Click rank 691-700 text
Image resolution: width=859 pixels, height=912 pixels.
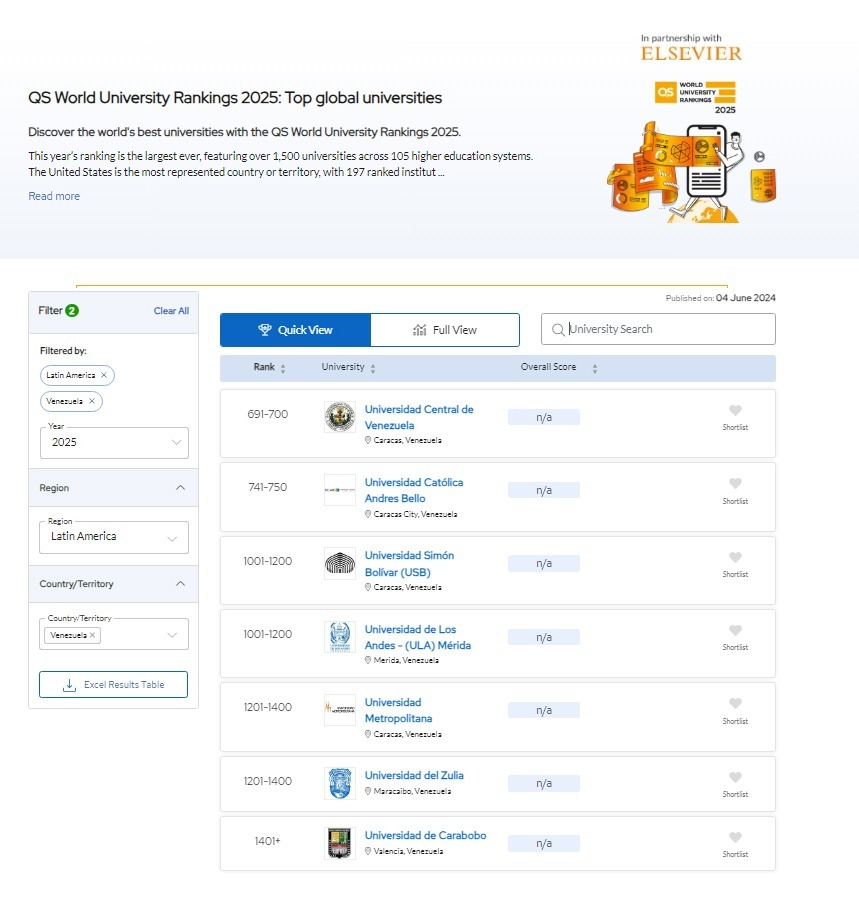pyautogui.click(x=268, y=414)
